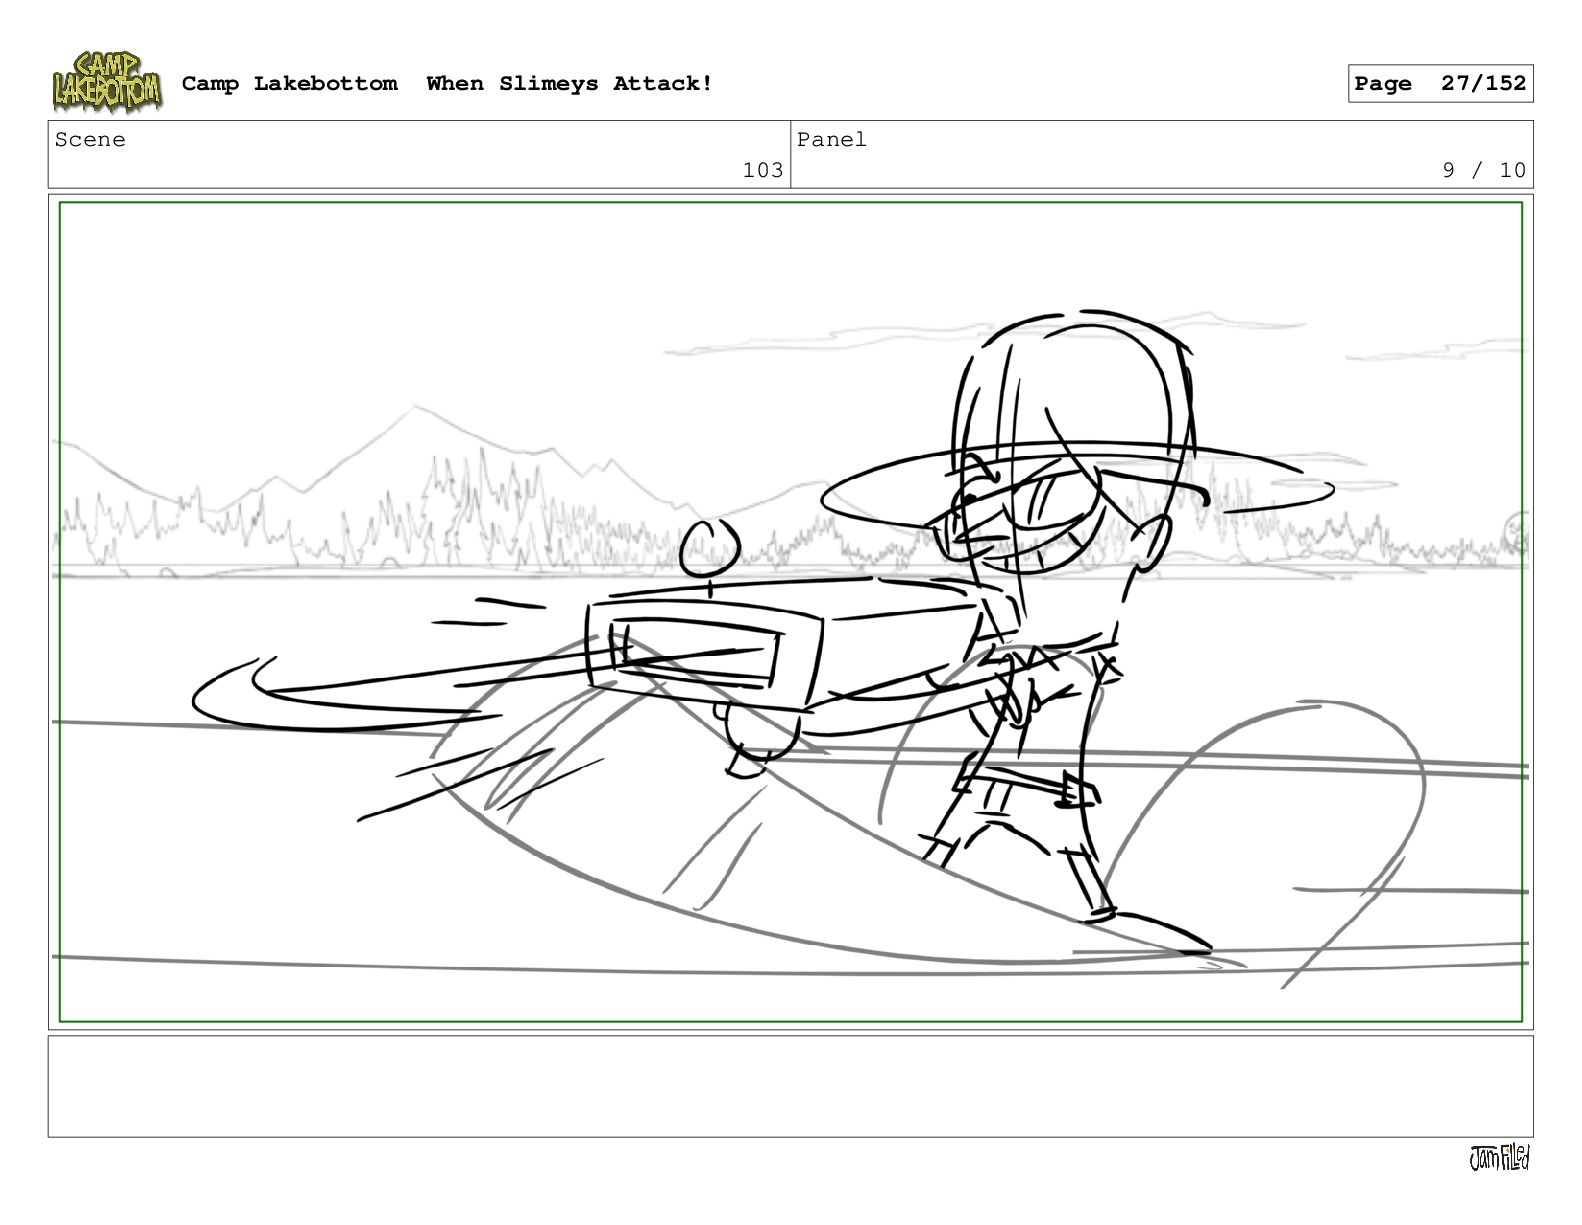1582x1225 pixels.
Task: Click the panel count '9 / 10'
Action: (1484, 171)
